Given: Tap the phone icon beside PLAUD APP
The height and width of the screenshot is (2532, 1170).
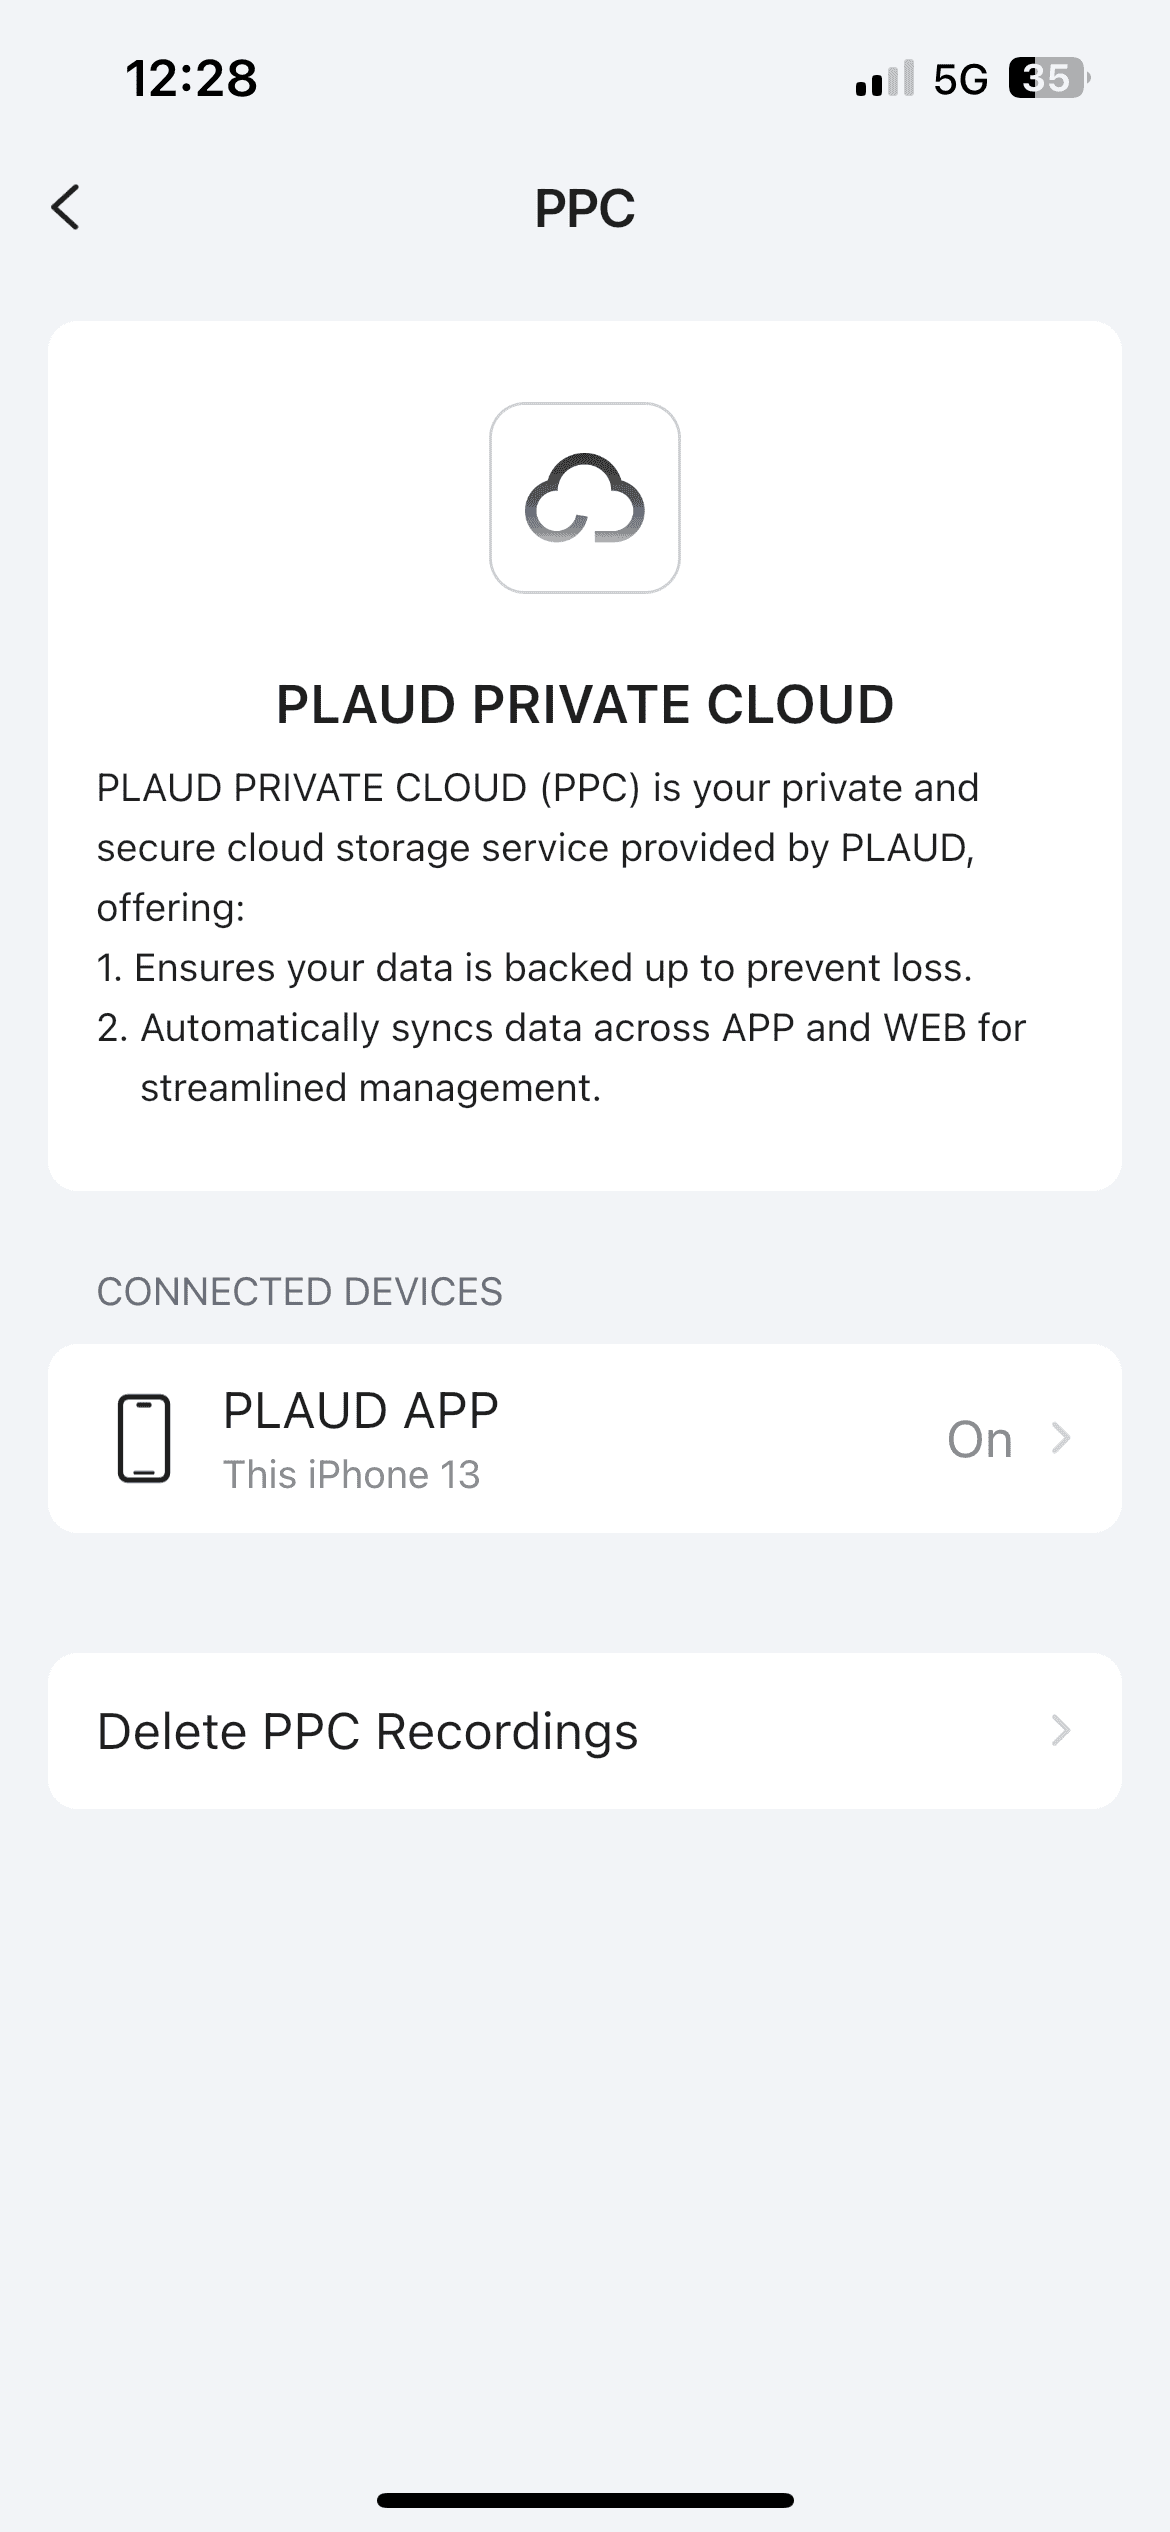Looking at the screenshot, I should 144,1438.
